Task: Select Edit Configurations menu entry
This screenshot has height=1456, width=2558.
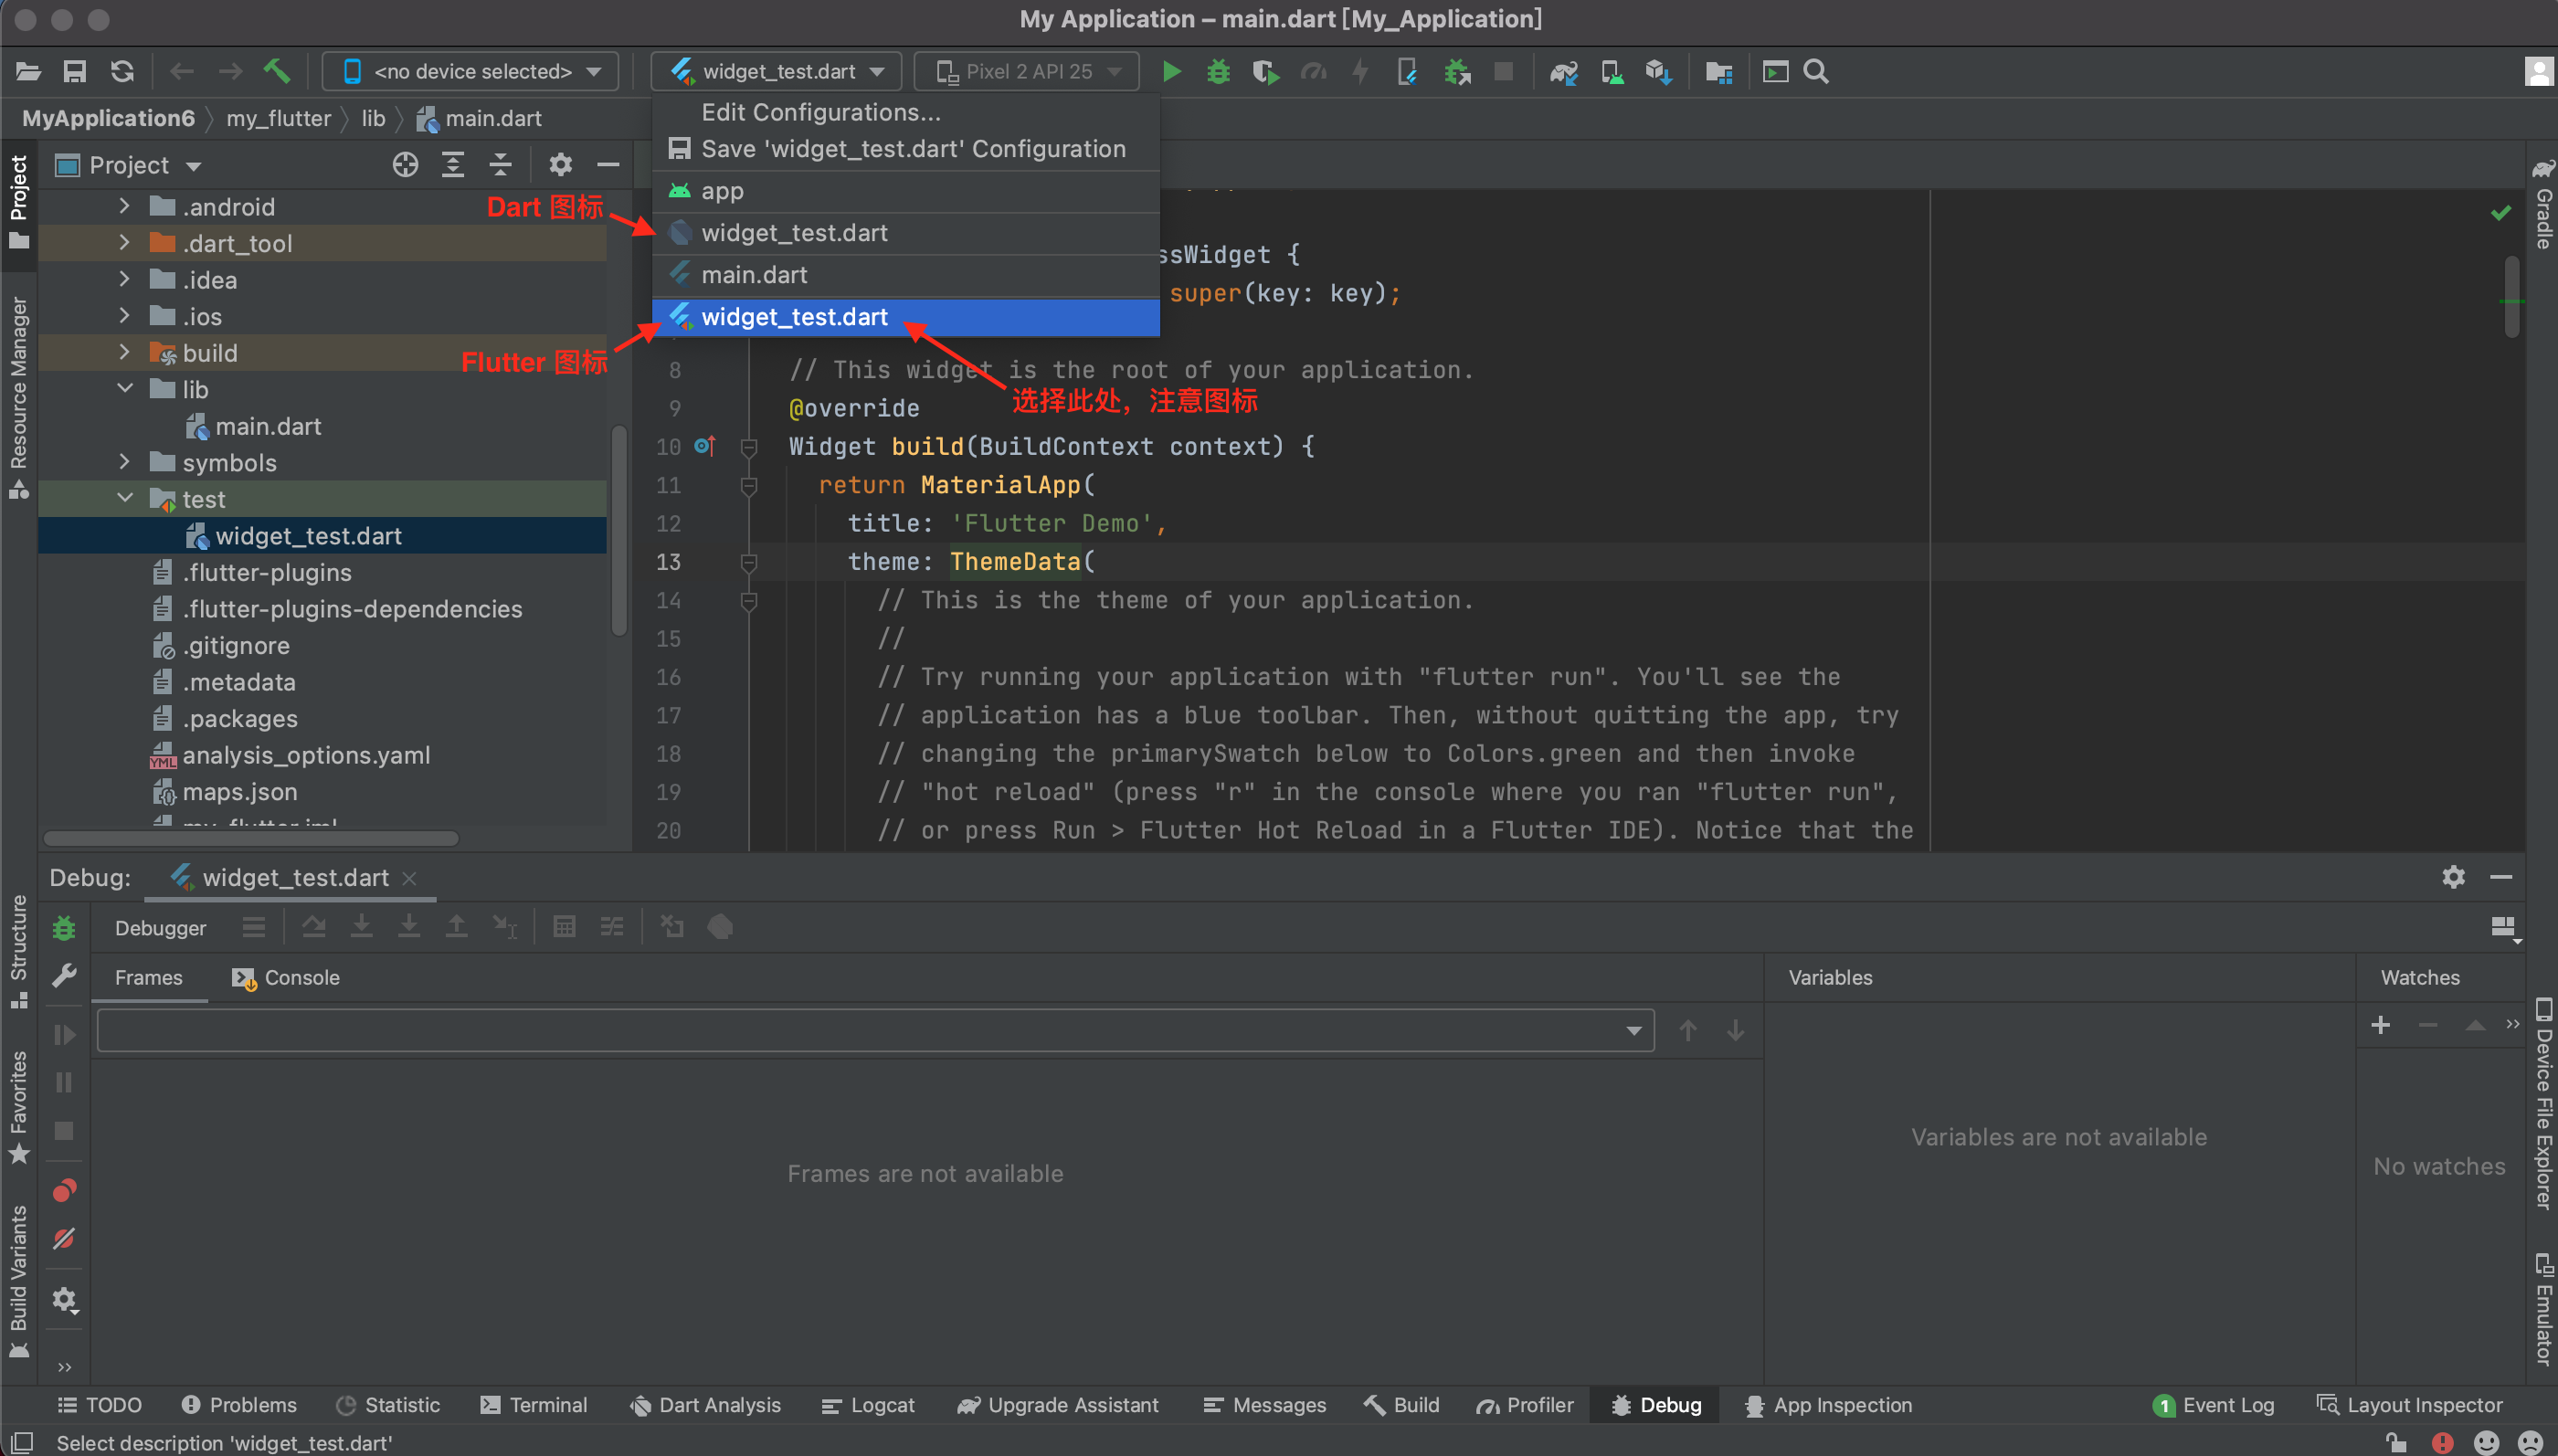Action: pyautogui.click(x=906, y=112)
